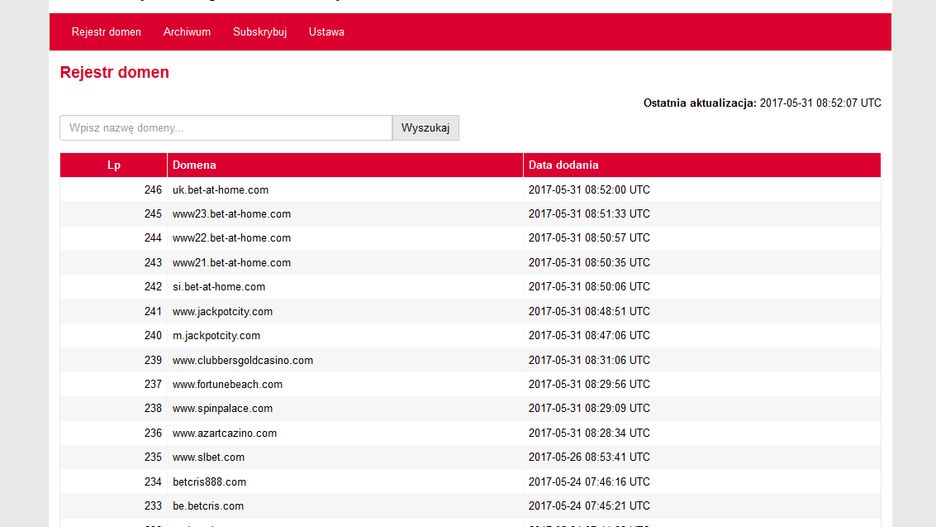Click row number 234
Image resolution: width=936 pixels, height=527 pixels.
pyautogui.click(x=153, y=482)
